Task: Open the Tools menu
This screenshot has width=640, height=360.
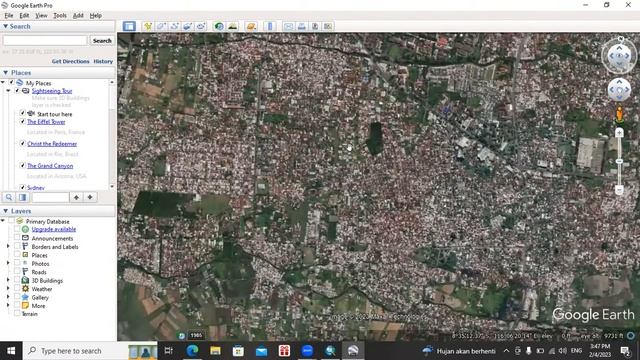Action: coord(60,16)
